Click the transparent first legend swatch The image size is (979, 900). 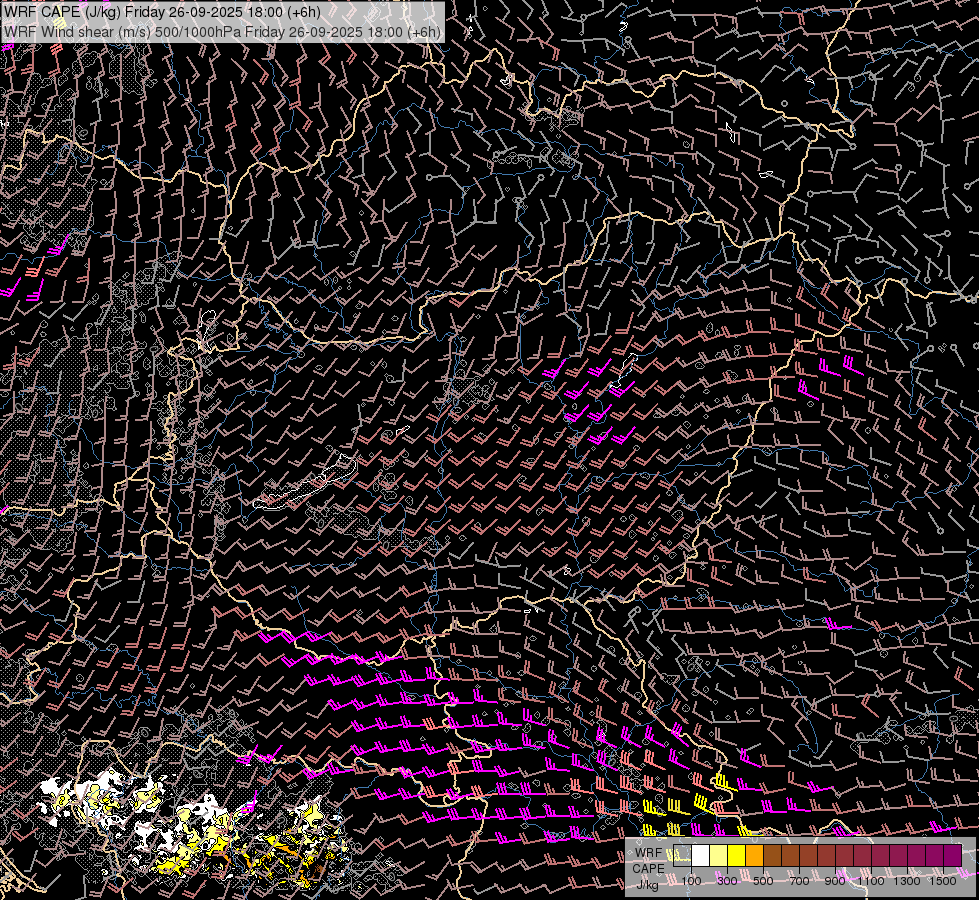point(682,855)
